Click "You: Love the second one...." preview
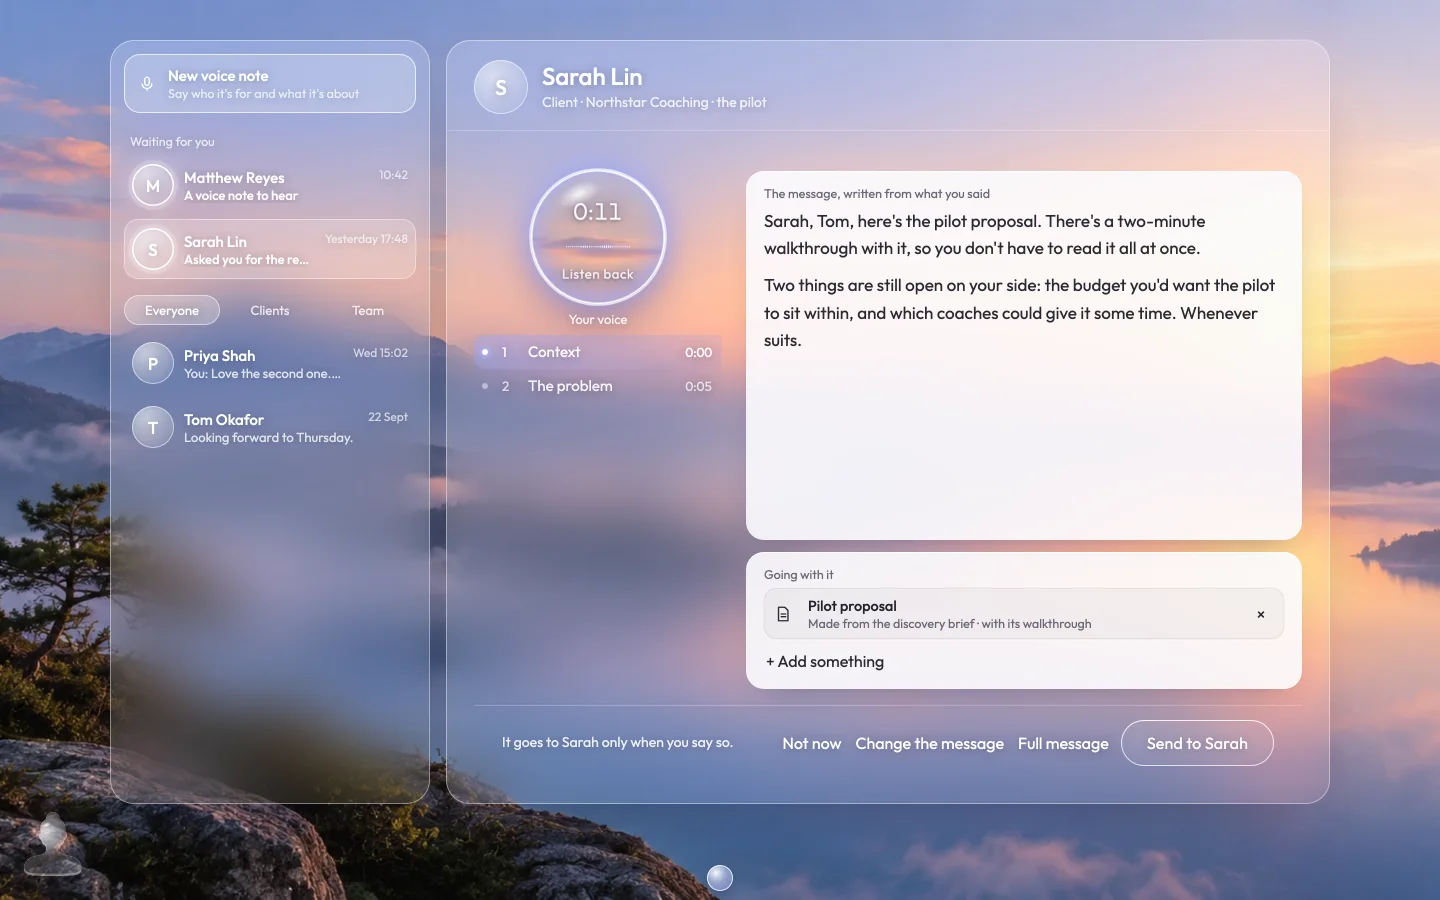Image resolution: width=1440 pixels, height=900 pixels. coord(262,374)
